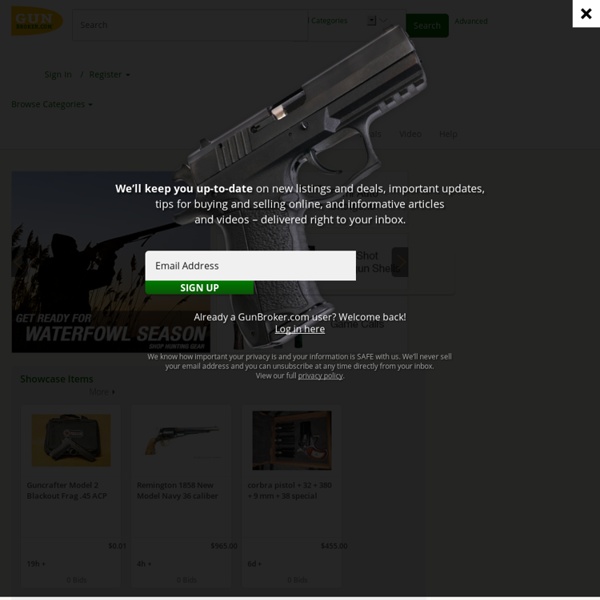Open the All Categories dropdown
The width and height of the screenshot is (600, 600).
pos(347,21)
